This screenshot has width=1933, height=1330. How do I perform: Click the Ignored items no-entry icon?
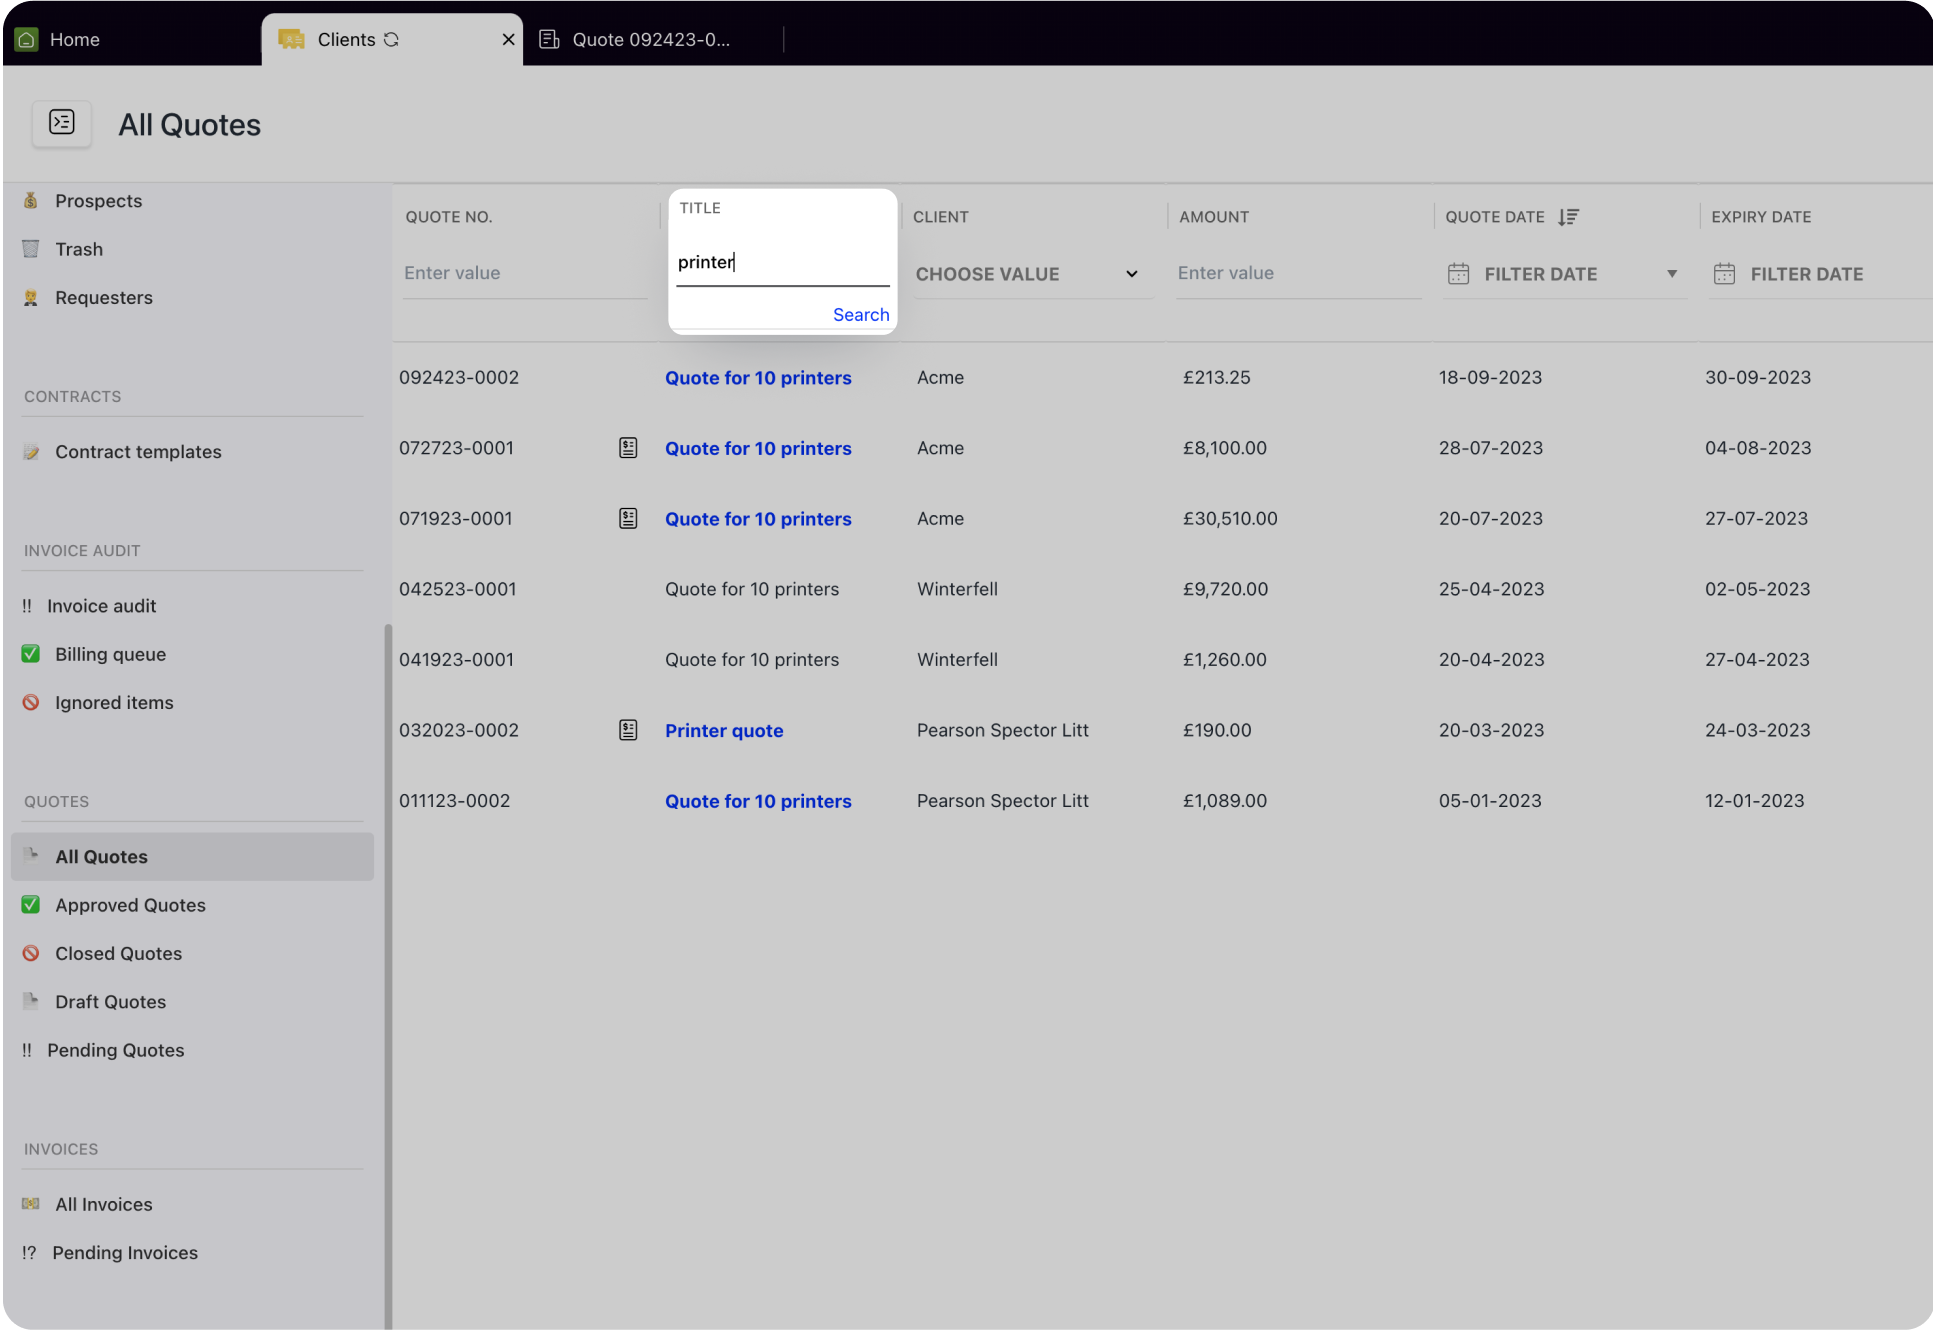tap(30, 702)
